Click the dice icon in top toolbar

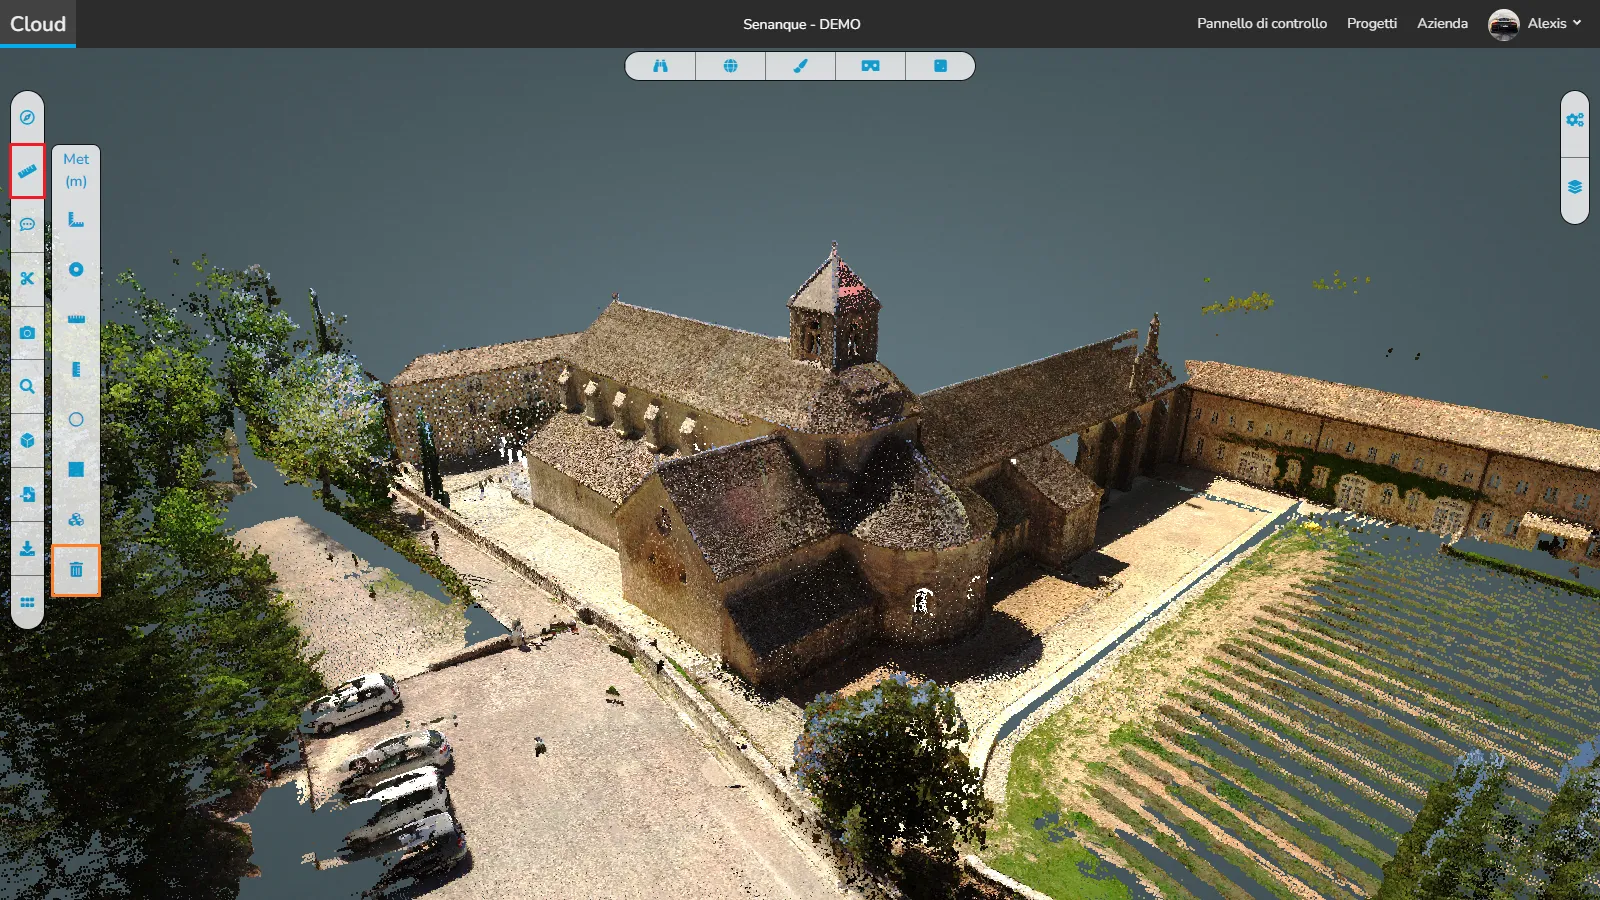pyautogui.click(x=940, y=66)
